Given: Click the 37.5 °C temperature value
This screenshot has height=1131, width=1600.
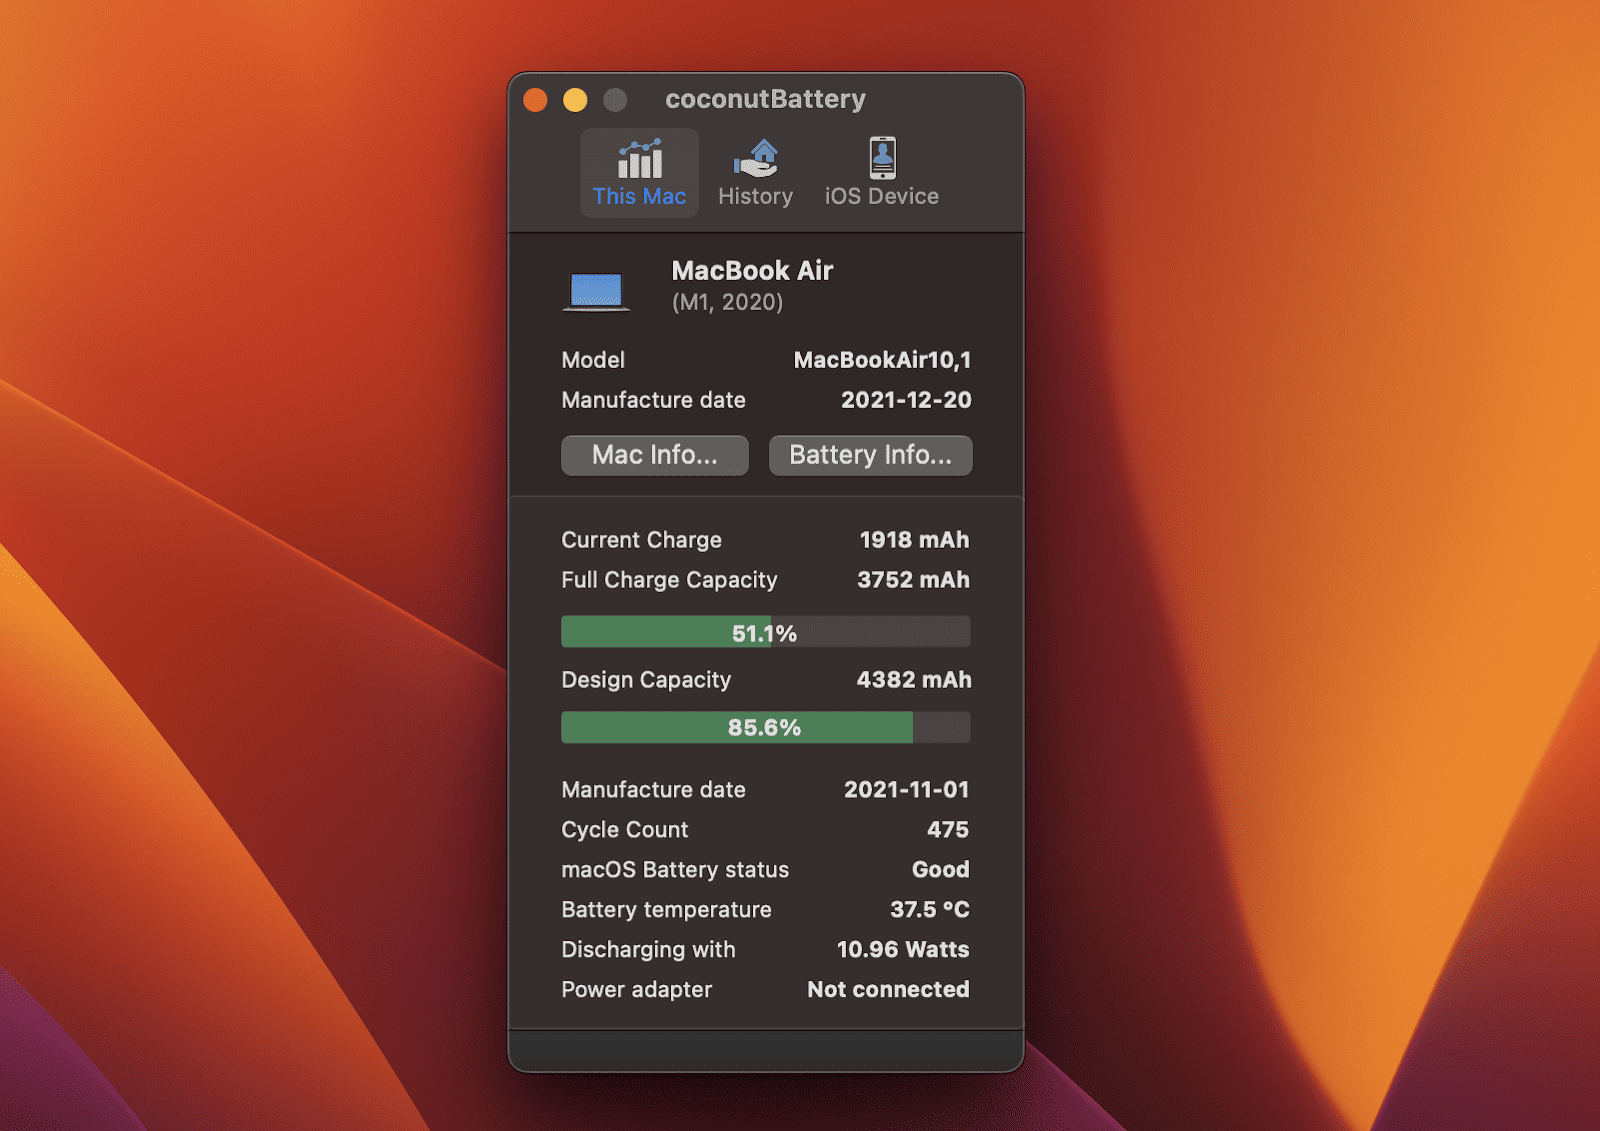Looking at the screenshot, I should [930, 910].
